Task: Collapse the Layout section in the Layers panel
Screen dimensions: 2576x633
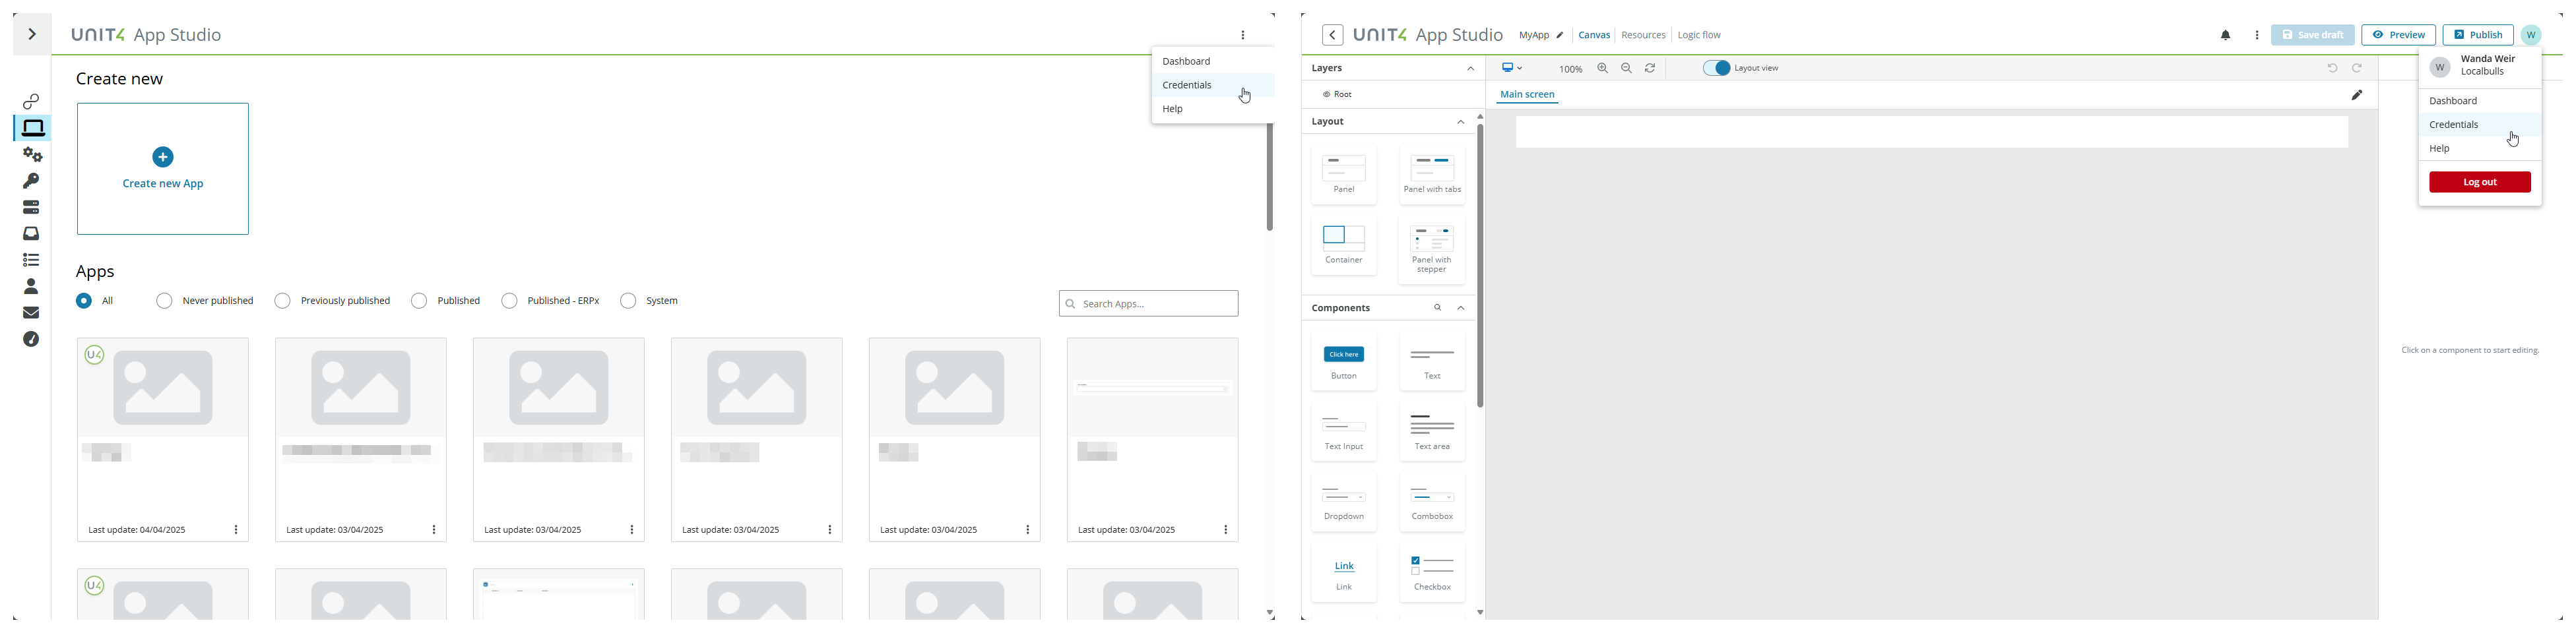Action: 1461,121
